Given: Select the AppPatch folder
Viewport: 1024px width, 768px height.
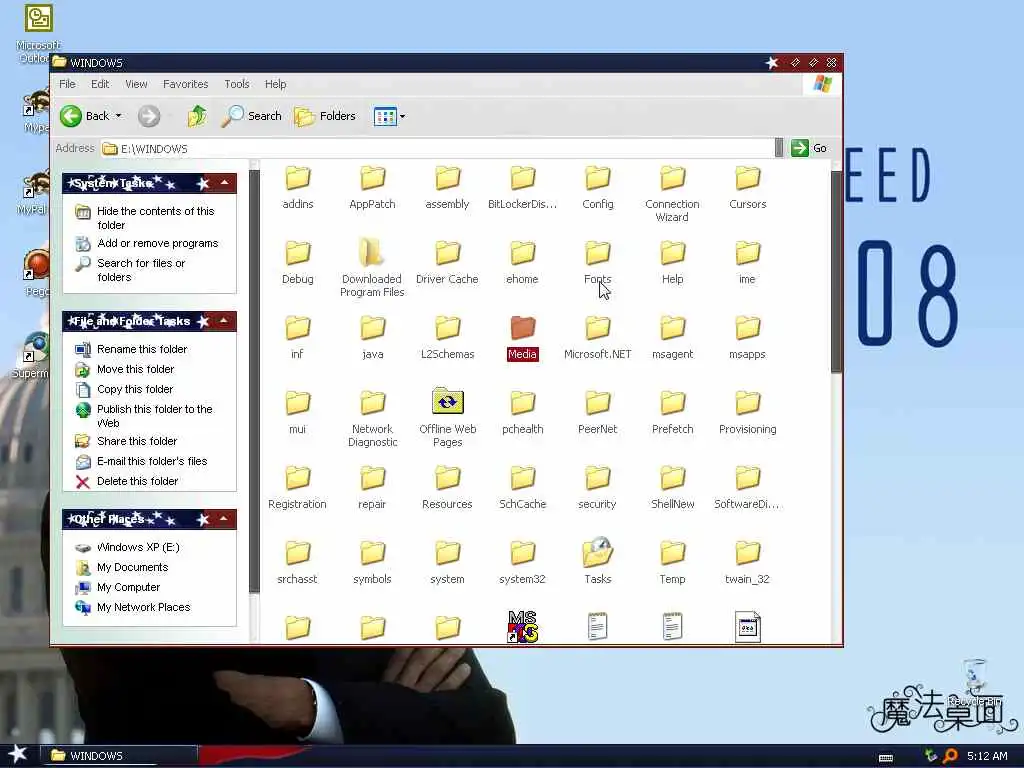Looking at the screenshot, I should coord(372,187).
